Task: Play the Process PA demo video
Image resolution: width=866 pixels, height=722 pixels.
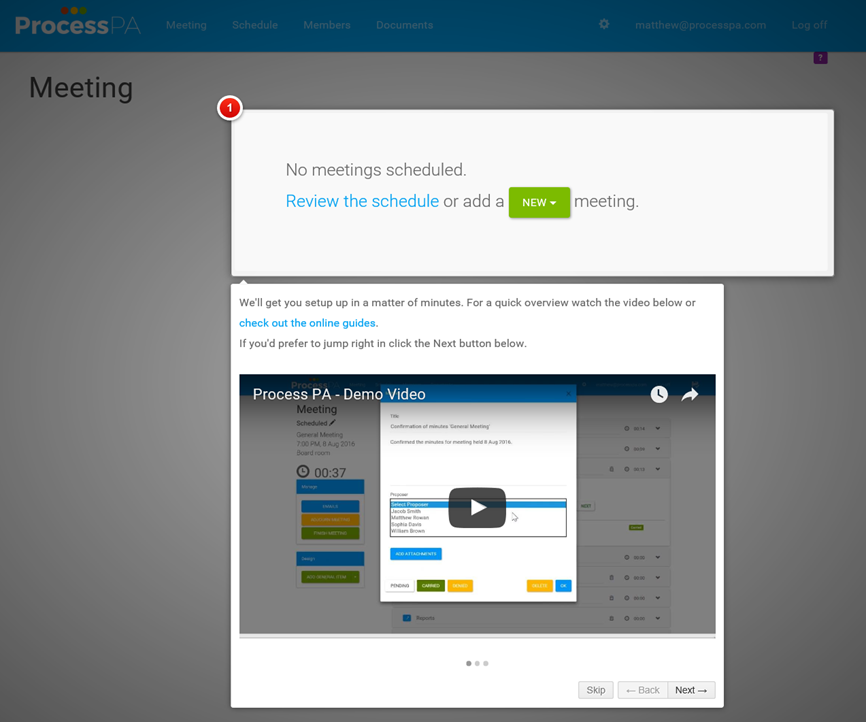Action: coord(477,507)
